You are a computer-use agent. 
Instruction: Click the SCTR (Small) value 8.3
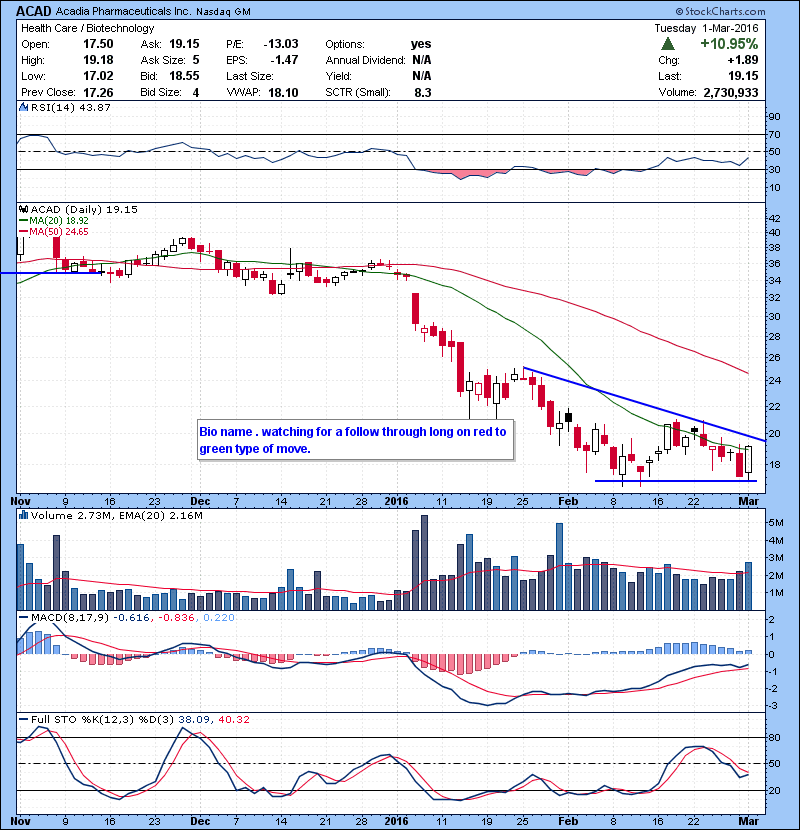pyautogui.click(x=423, y=93)
